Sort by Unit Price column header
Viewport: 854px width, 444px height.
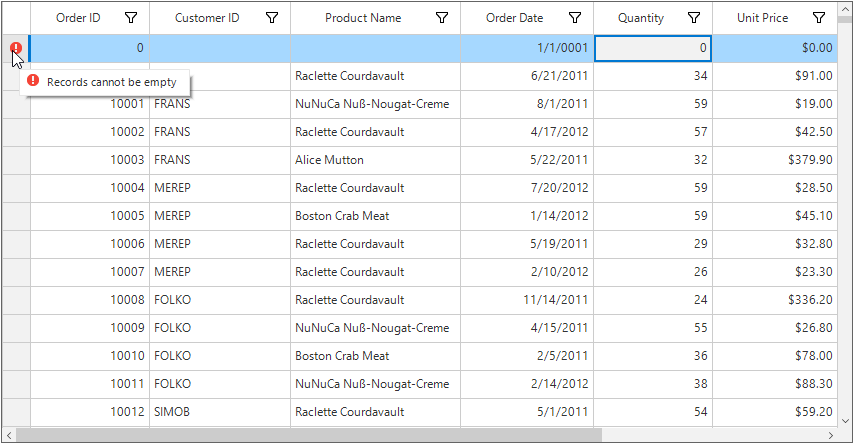[x=762, y=18]
